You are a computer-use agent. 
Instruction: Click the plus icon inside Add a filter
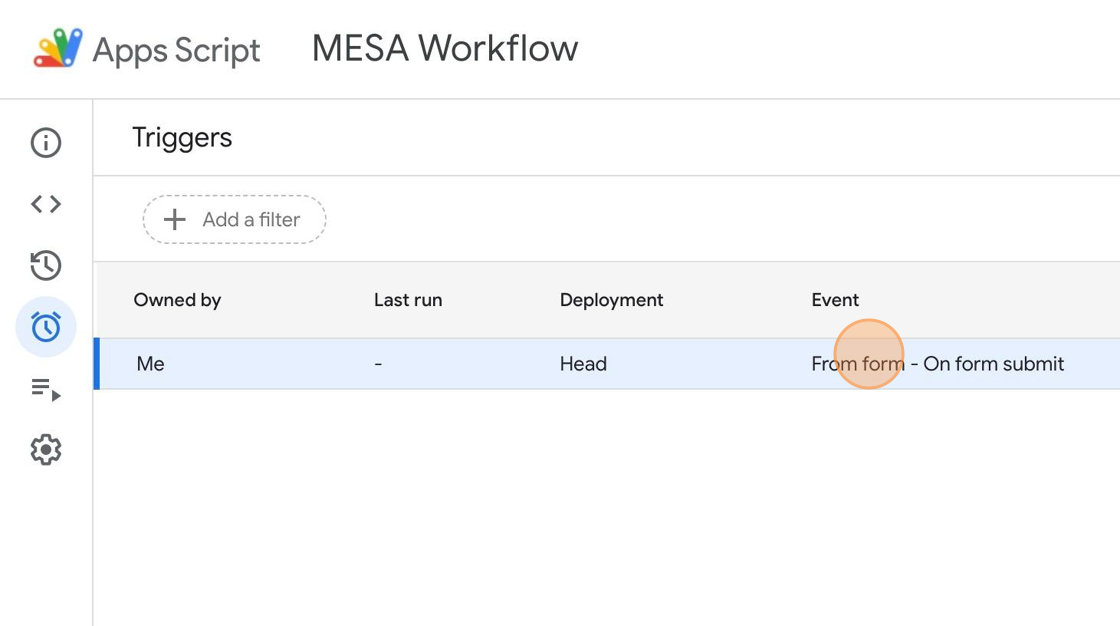(x=175, y=220)
